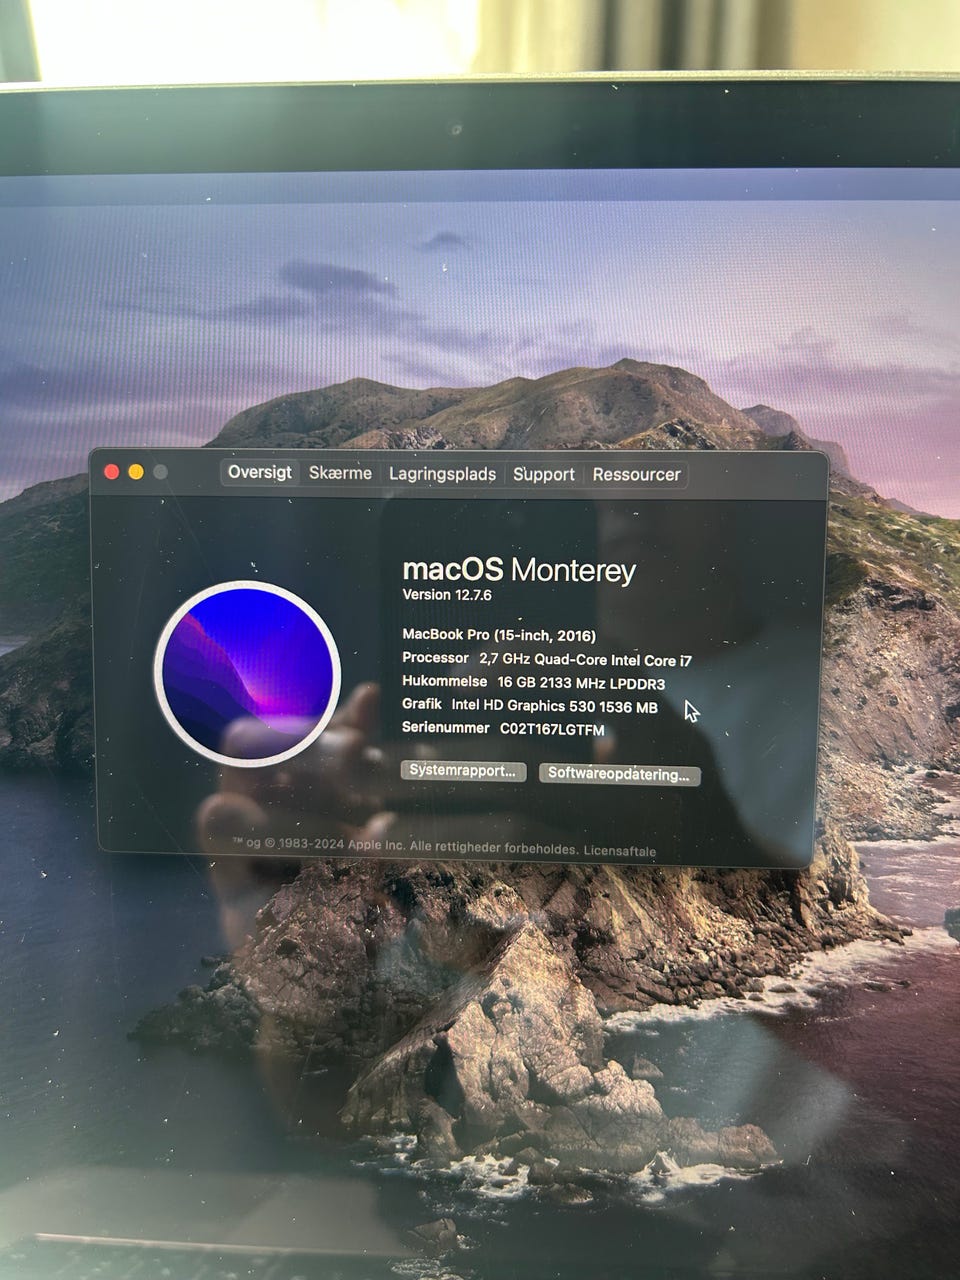
Task: Open the Support tab
Action: point(544,474)
